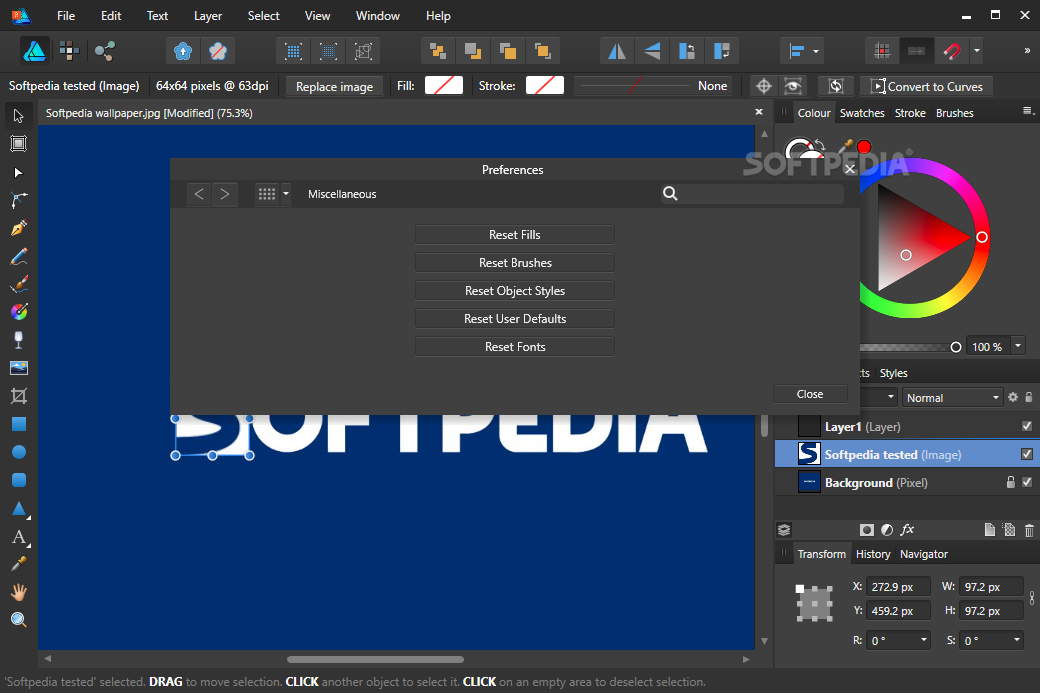Expand shear S value dropdown
Viewport: 1040px width, 693px height.
pos(1016,640)
